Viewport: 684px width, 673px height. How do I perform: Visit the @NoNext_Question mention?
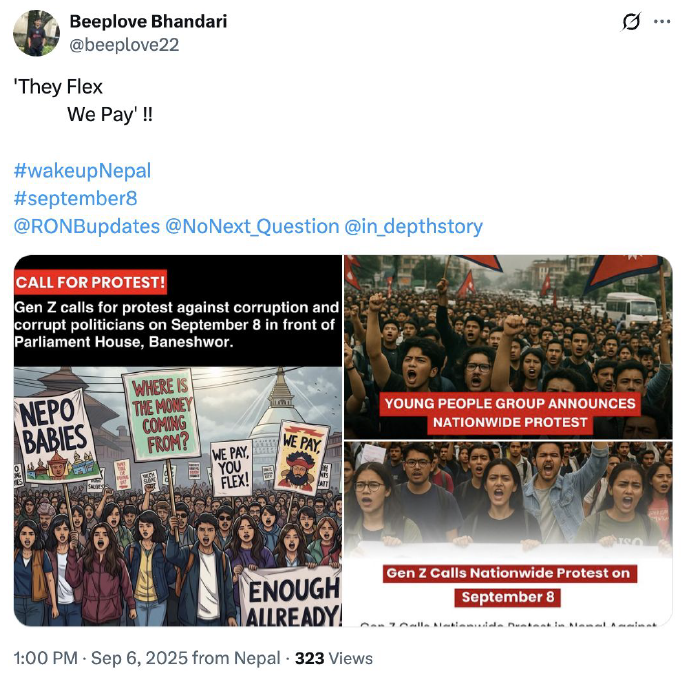(x=252, y=226)
